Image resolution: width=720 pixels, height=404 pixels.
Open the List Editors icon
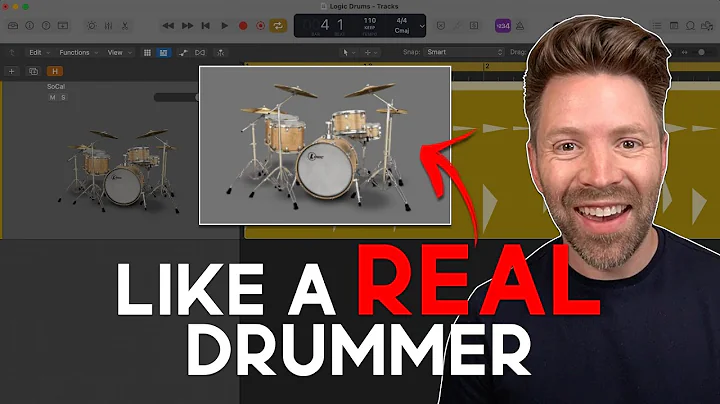(657, 26)
